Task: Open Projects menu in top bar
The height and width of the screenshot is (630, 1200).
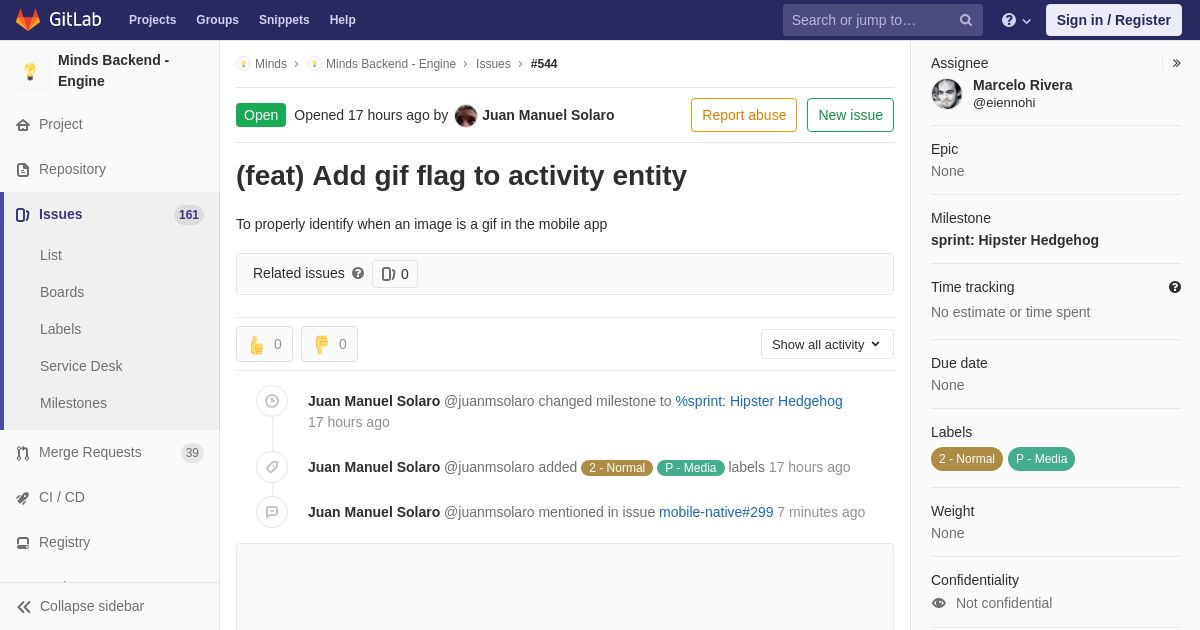Action: click(x=152, y=20)
